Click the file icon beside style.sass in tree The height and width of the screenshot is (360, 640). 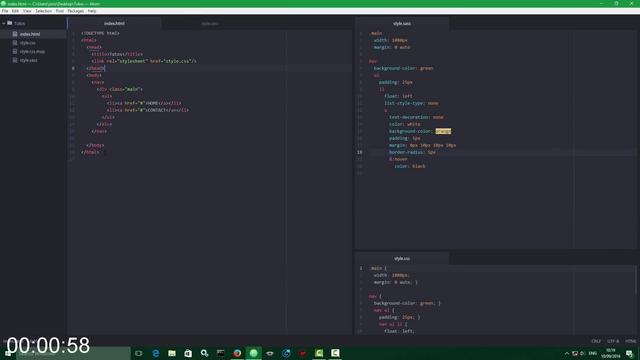(x=15, y=60)
